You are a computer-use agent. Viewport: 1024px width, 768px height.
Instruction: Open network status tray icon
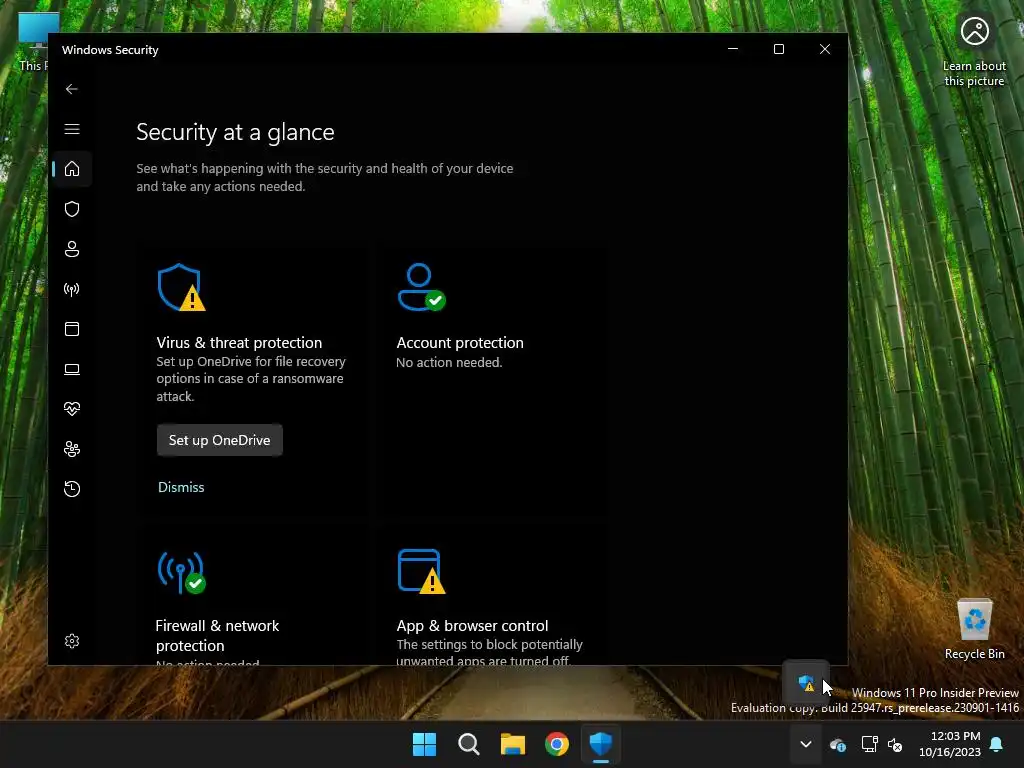click(869, 744)
